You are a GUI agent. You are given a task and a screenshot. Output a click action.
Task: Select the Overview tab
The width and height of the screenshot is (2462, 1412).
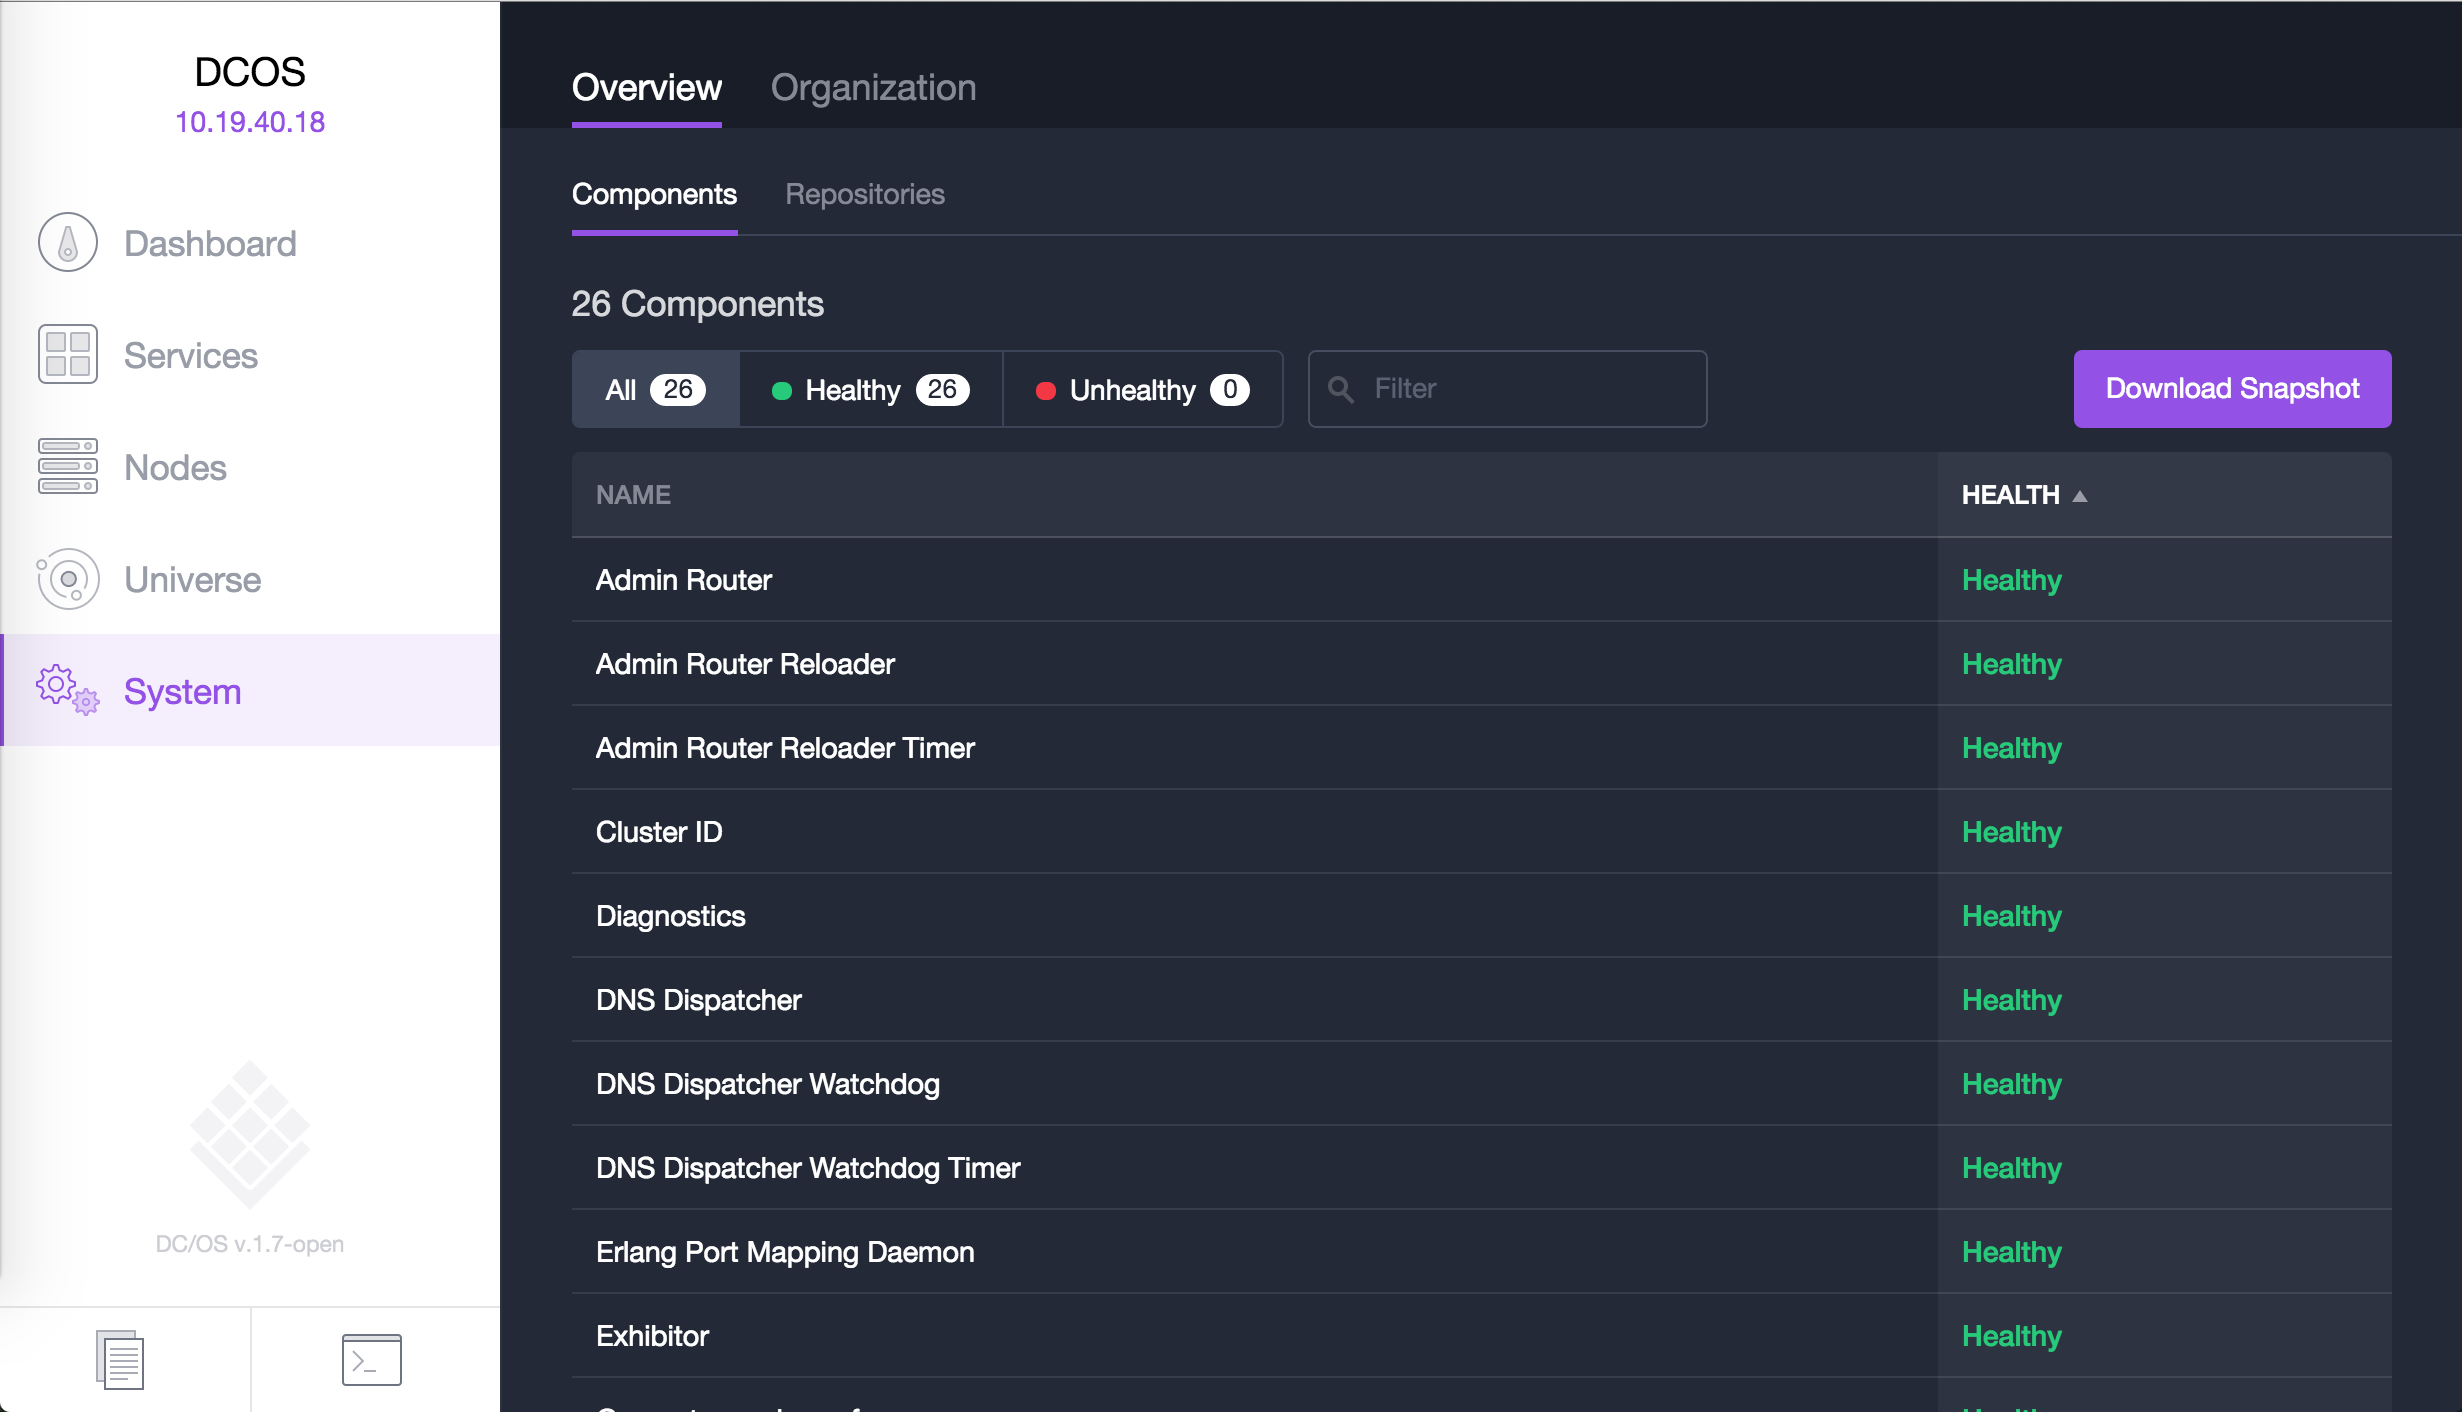click(x=646, y=88)
